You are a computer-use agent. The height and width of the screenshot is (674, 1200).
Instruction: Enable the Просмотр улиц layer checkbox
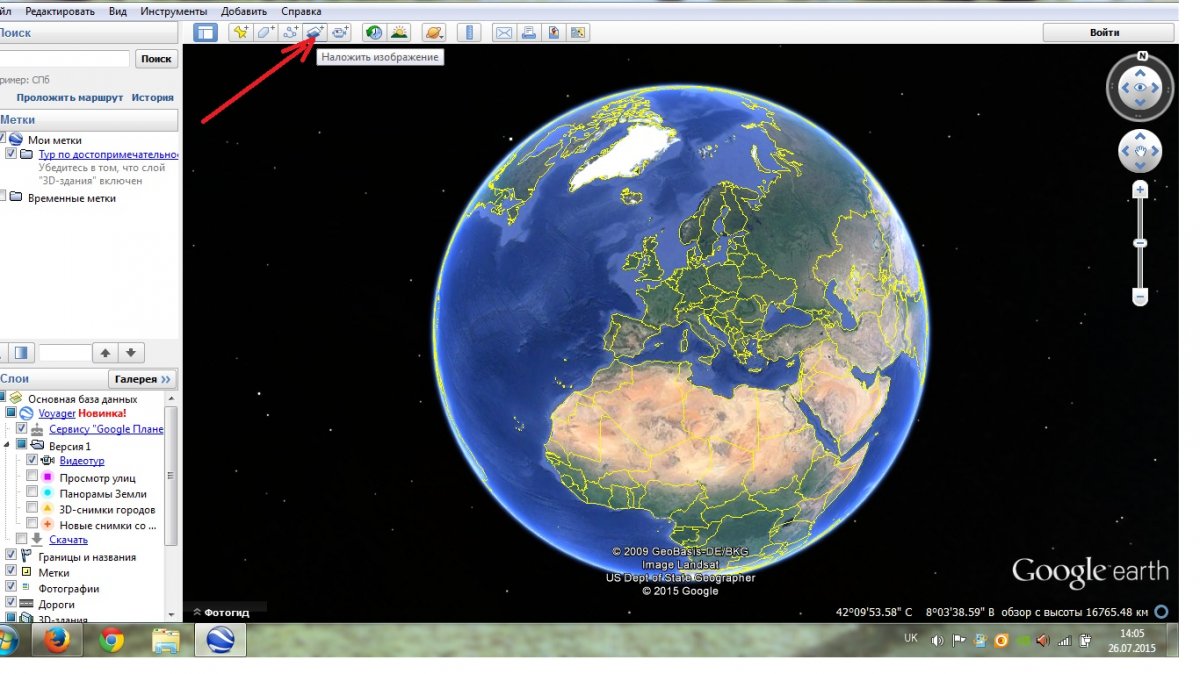pyautogui.click(x=32, y=478)
